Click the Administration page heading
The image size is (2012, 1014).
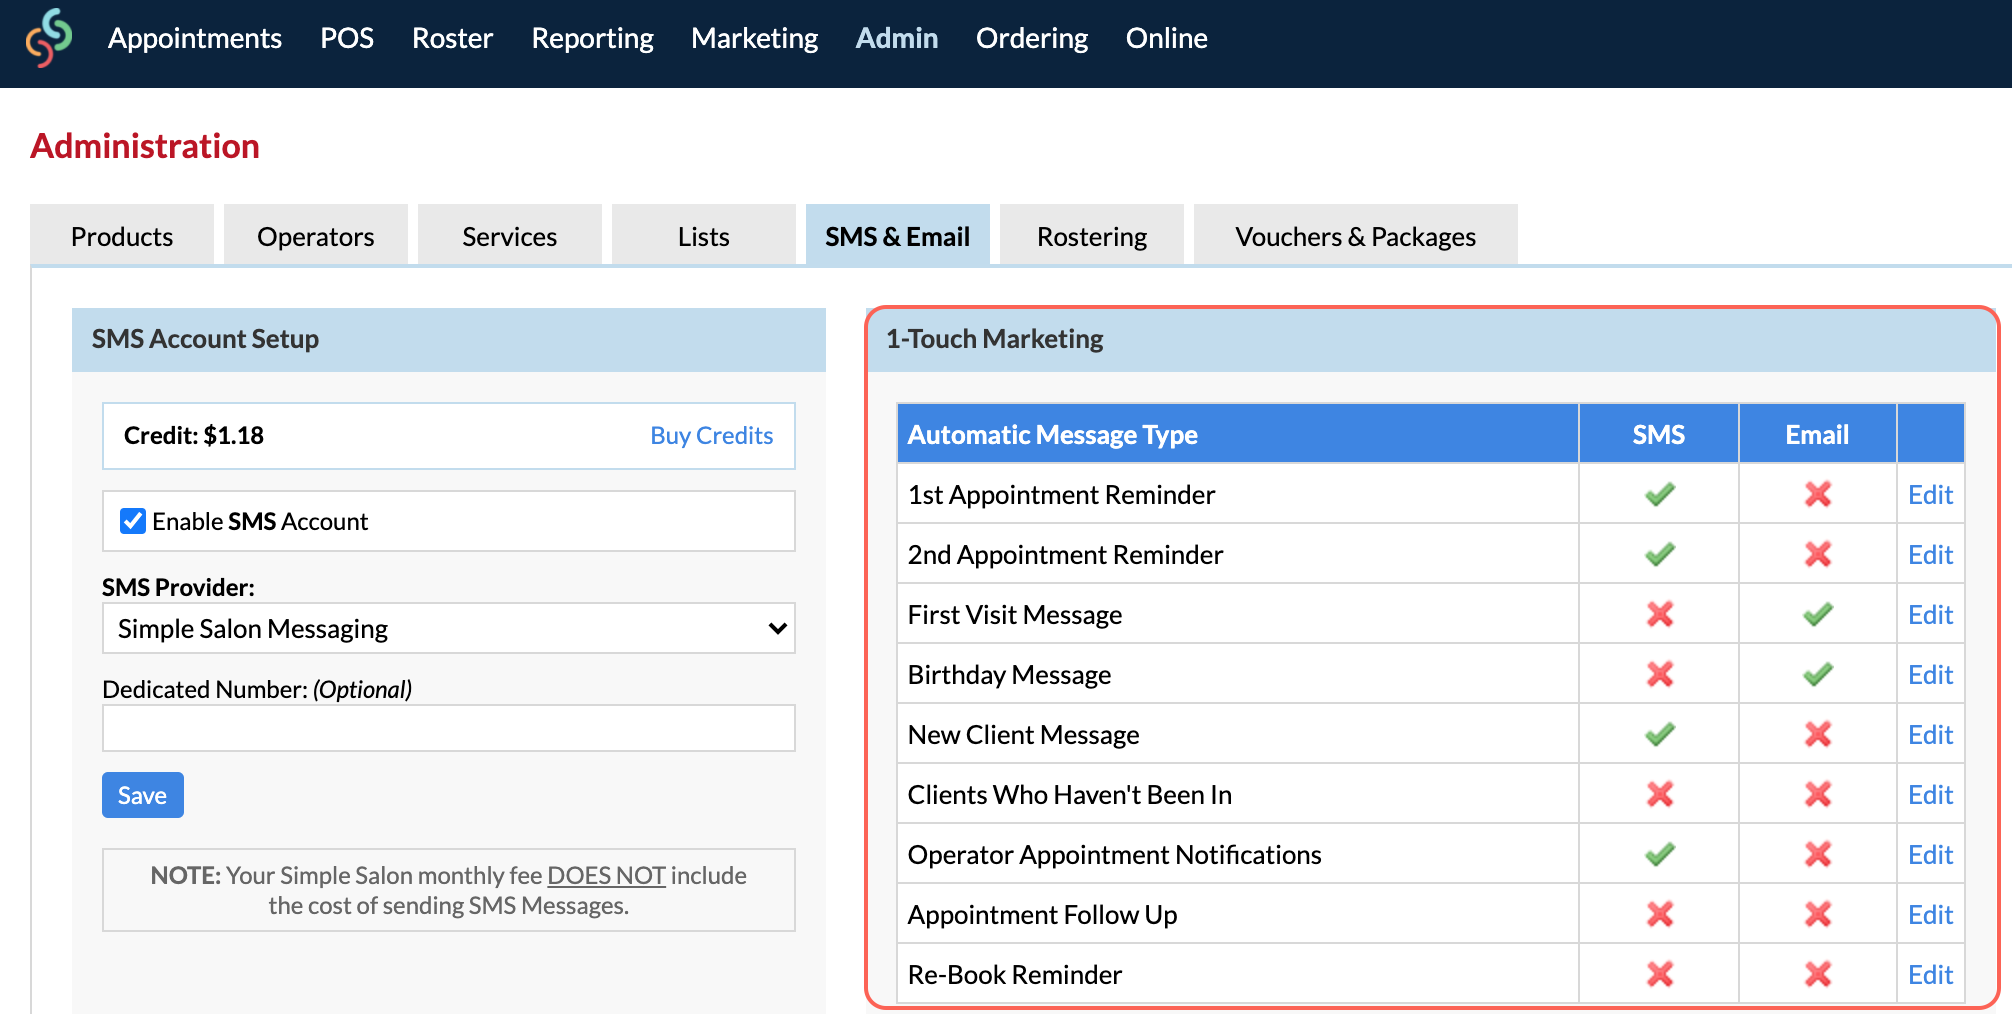(145, 146)
